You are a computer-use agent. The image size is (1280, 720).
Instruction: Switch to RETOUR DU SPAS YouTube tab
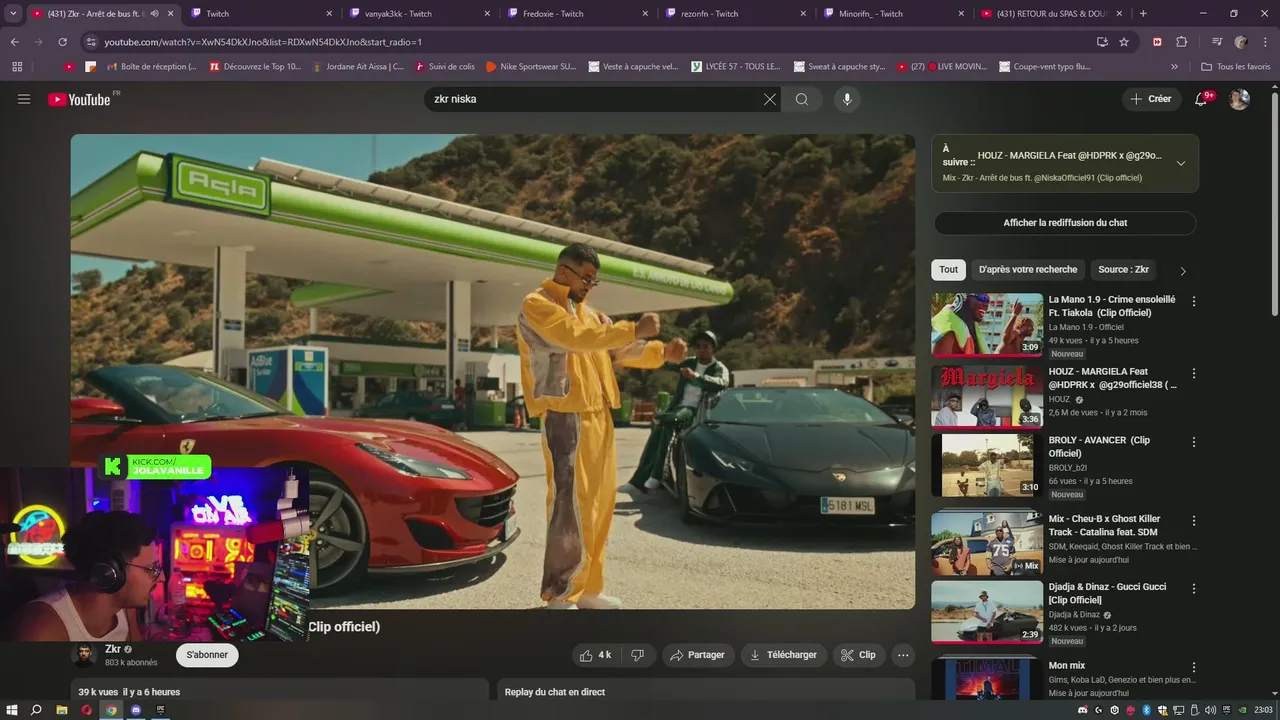(x=1052, y=13)
